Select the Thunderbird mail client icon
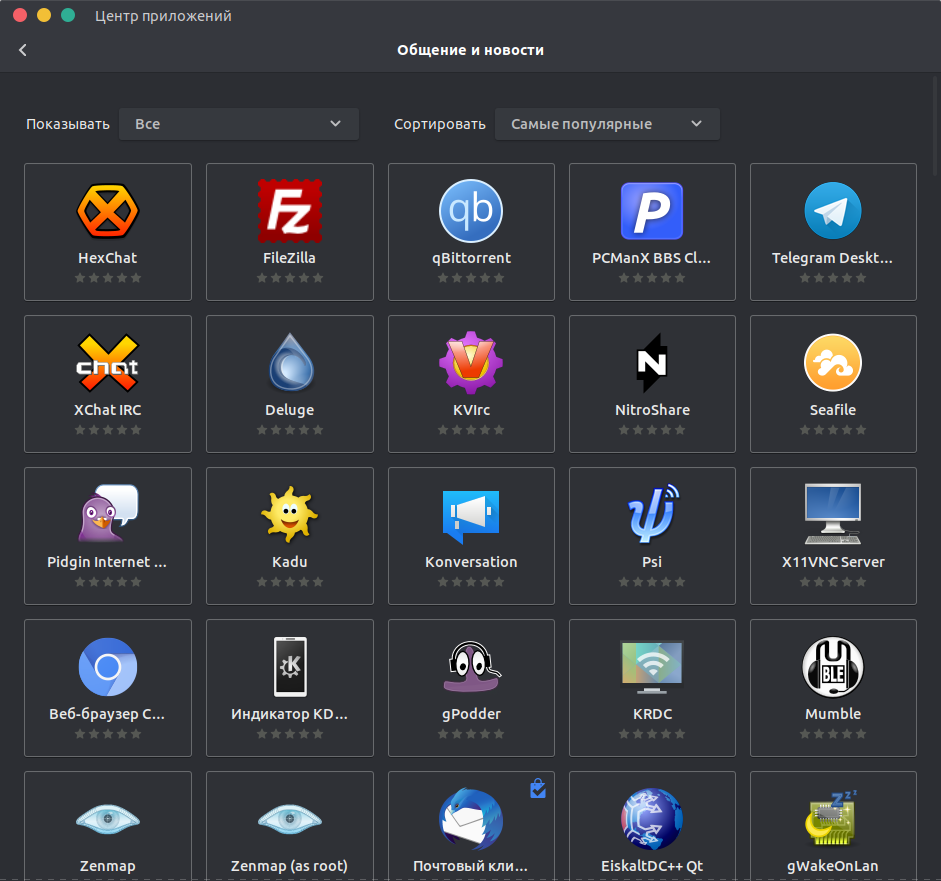This screenshot has width=941, height=881. click(x=471, y=819)
